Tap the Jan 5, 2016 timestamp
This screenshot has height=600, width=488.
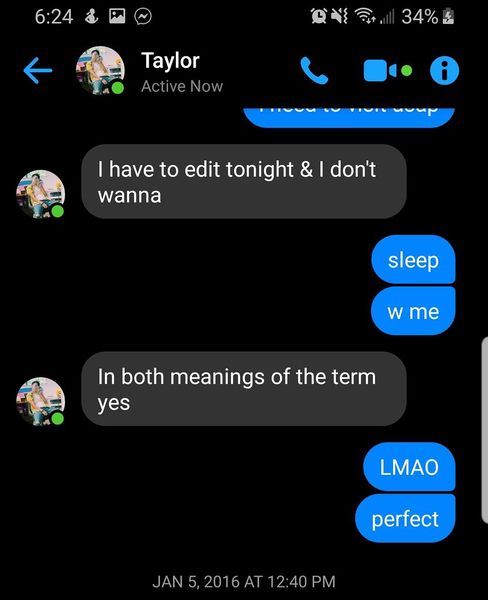244,582
